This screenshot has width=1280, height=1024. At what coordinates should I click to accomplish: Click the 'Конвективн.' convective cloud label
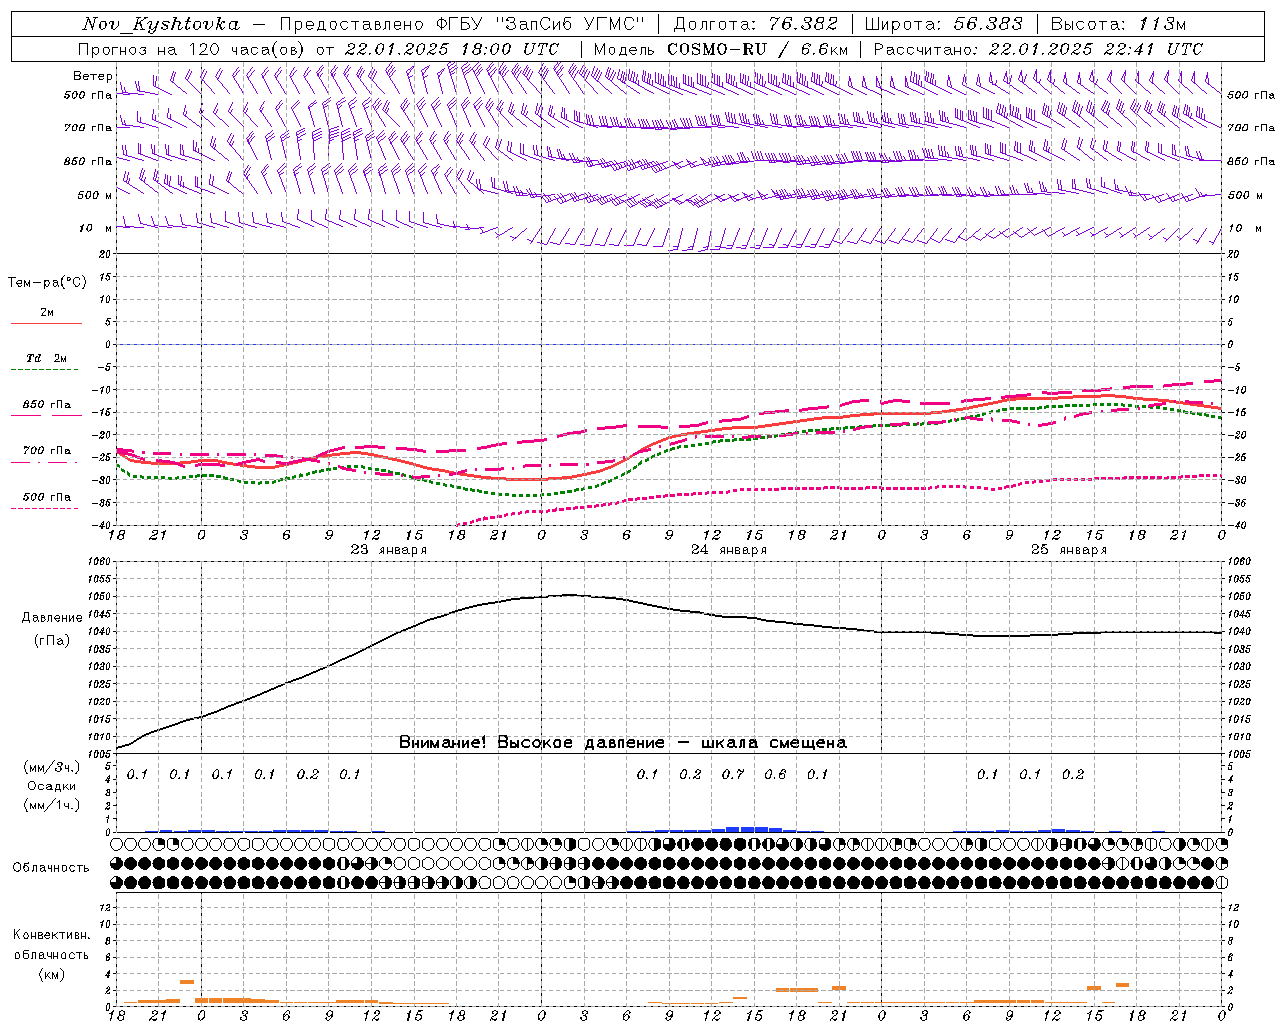[x=51, y=935]
